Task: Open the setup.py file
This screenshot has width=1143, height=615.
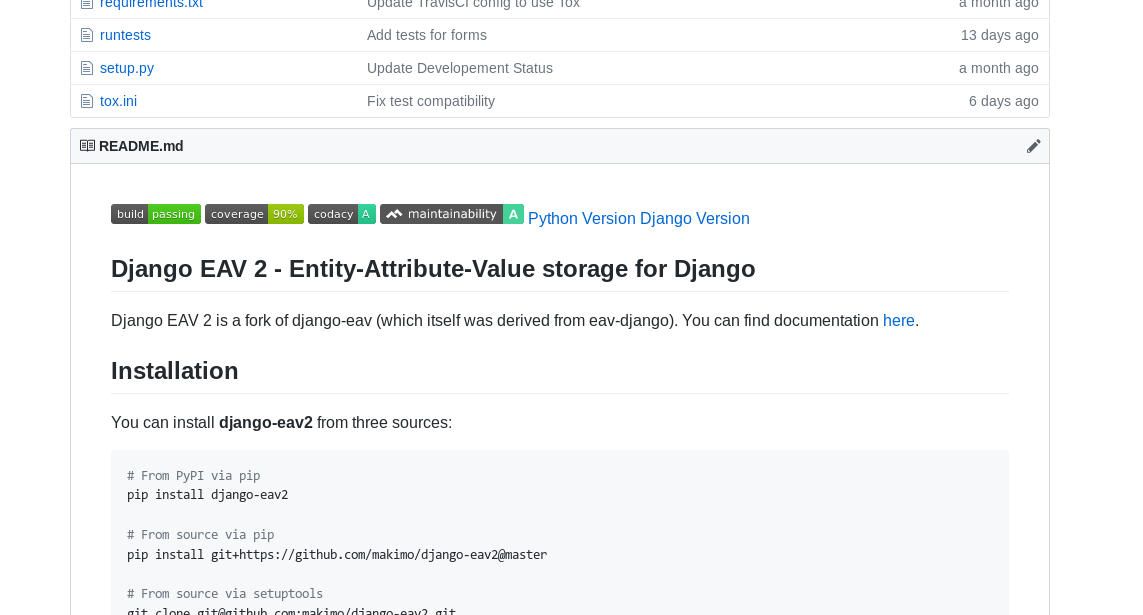Action: [x=127, y=68]
